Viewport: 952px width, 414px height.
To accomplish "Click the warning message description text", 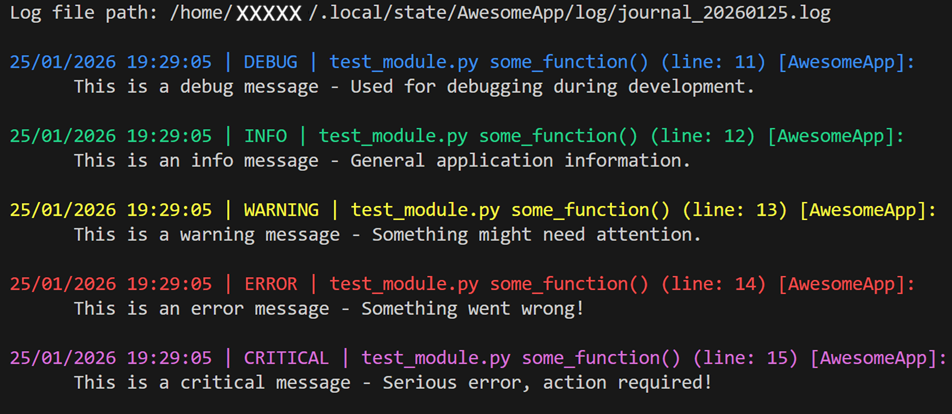I will tap(387, 235).
